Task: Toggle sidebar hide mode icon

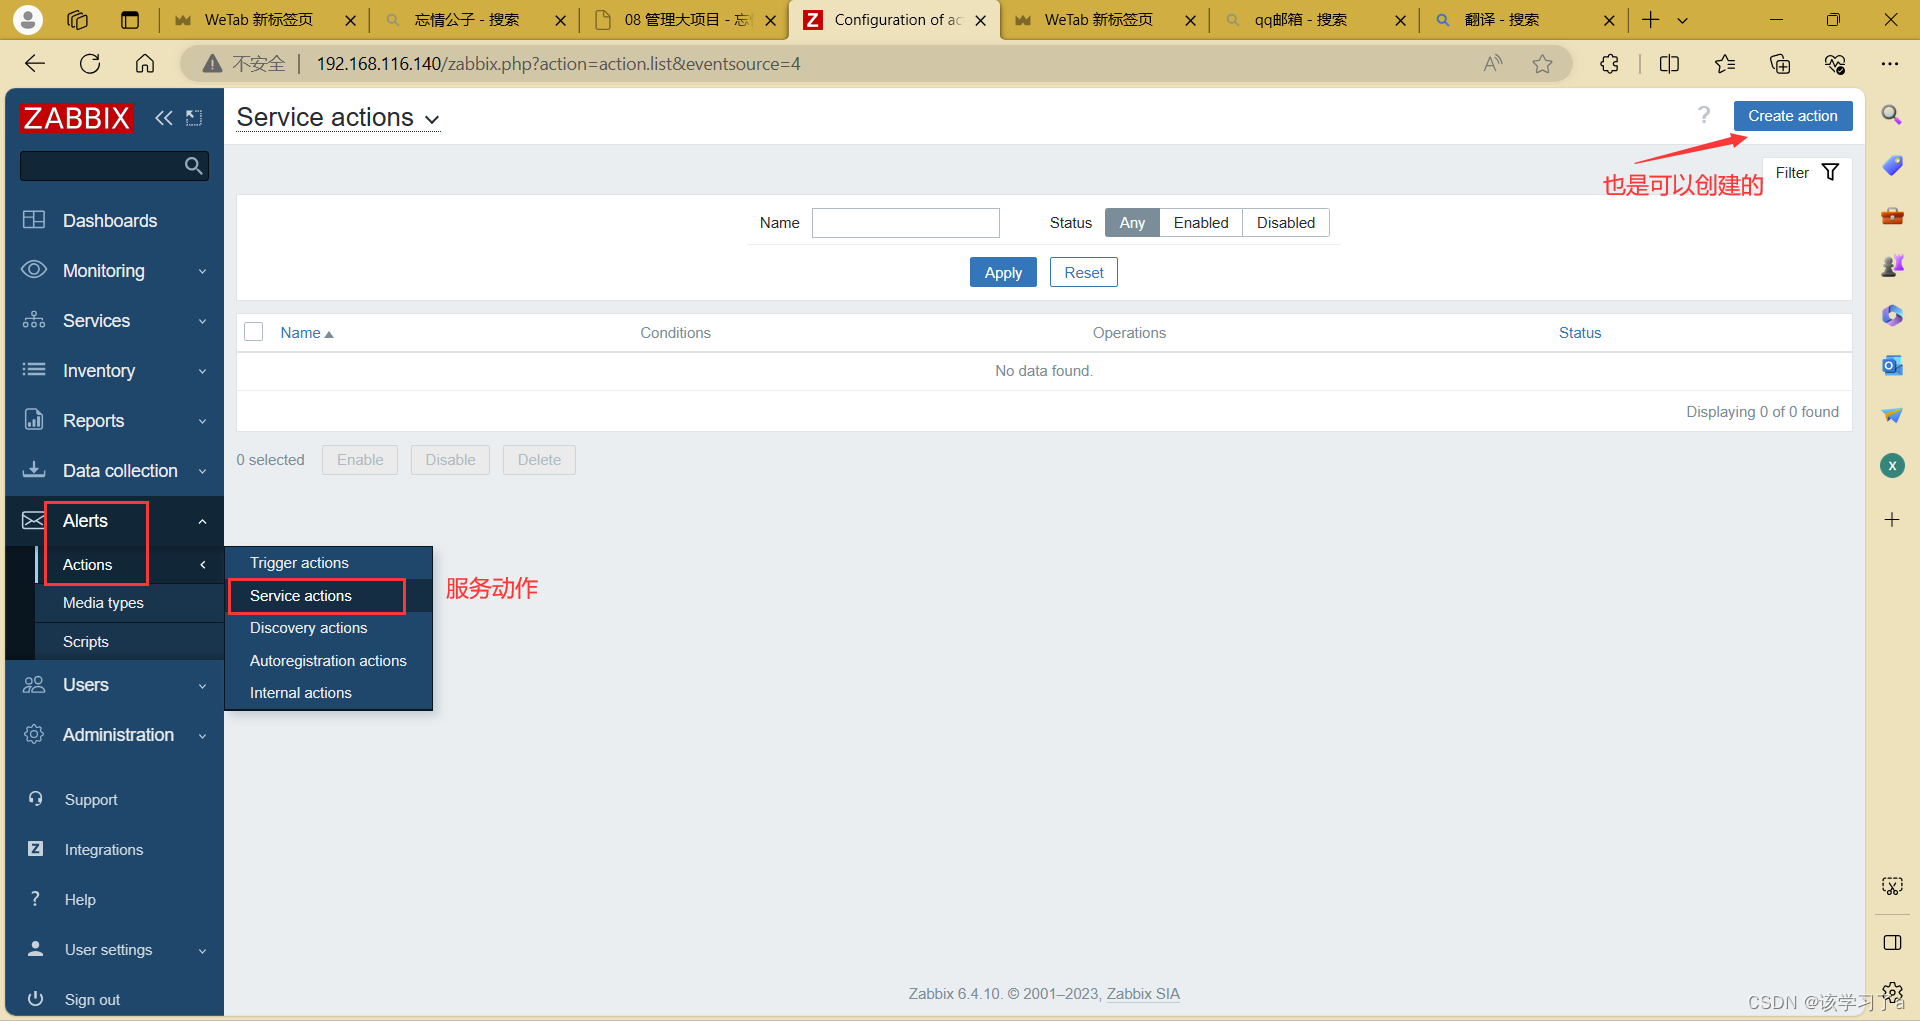Action: click(x=194, y=118)
